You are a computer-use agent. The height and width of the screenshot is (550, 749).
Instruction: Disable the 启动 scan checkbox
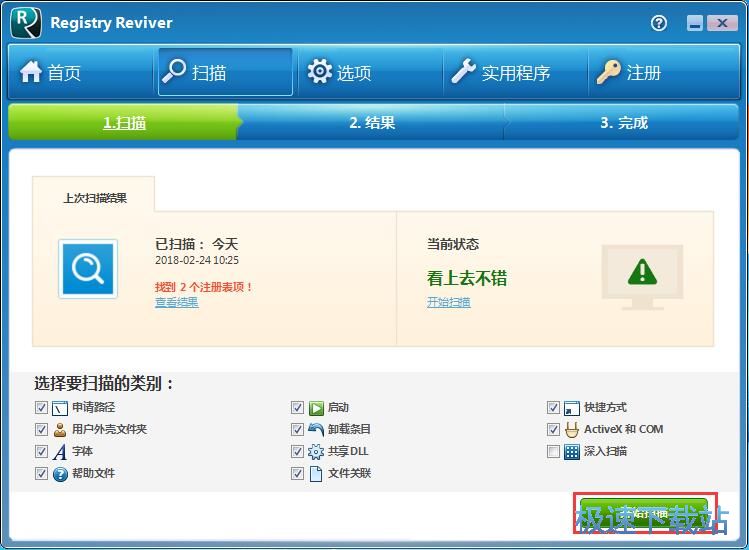coord(297,408)
